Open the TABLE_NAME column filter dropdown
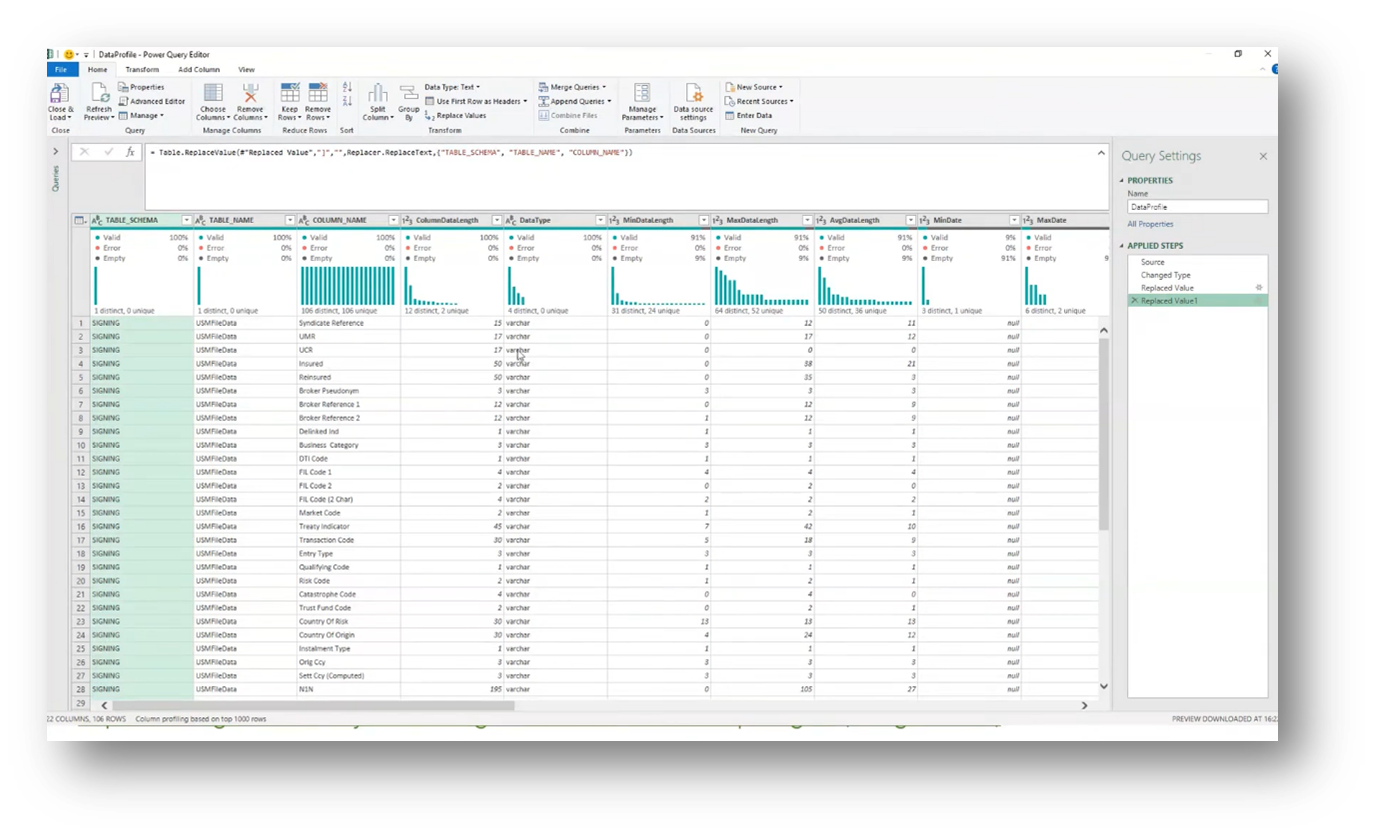The height and width of the screenshot is (836, 1373). pyautogui.click(x=290, y=220)
